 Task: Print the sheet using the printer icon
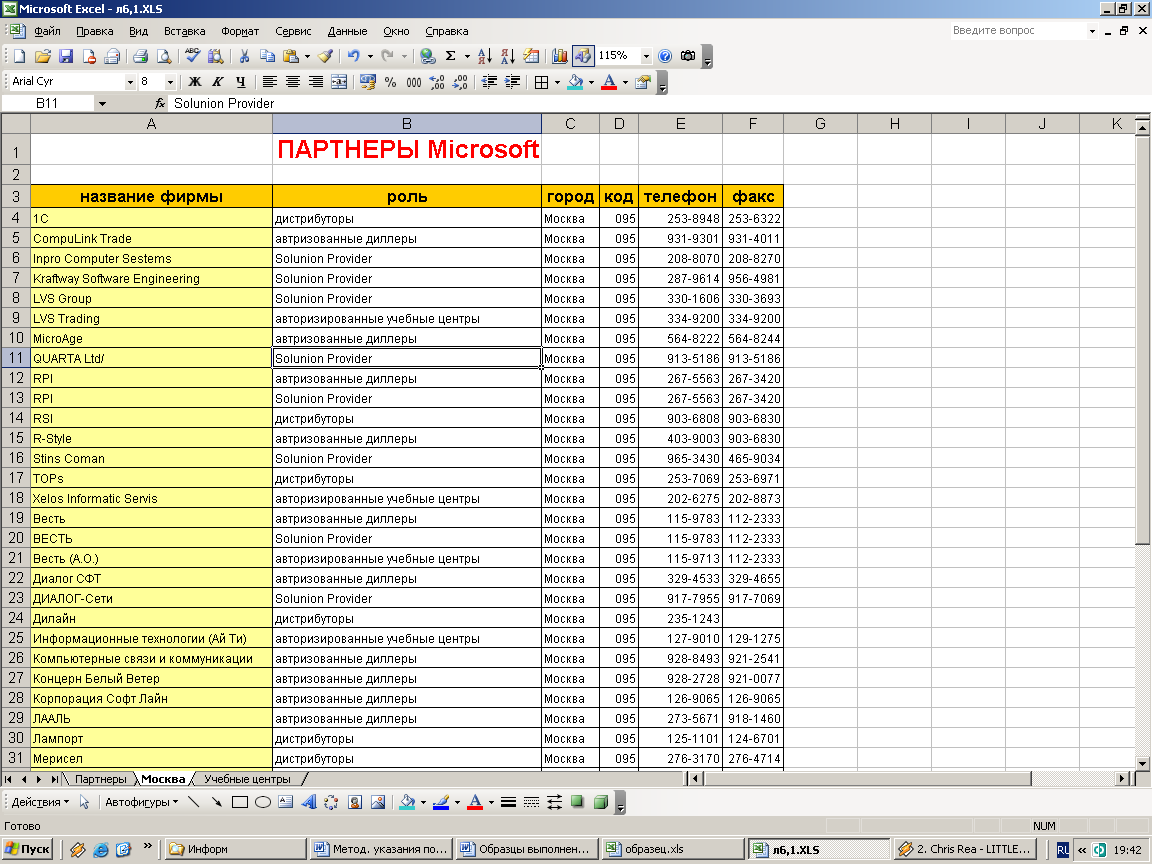click(x=140, y=56)
